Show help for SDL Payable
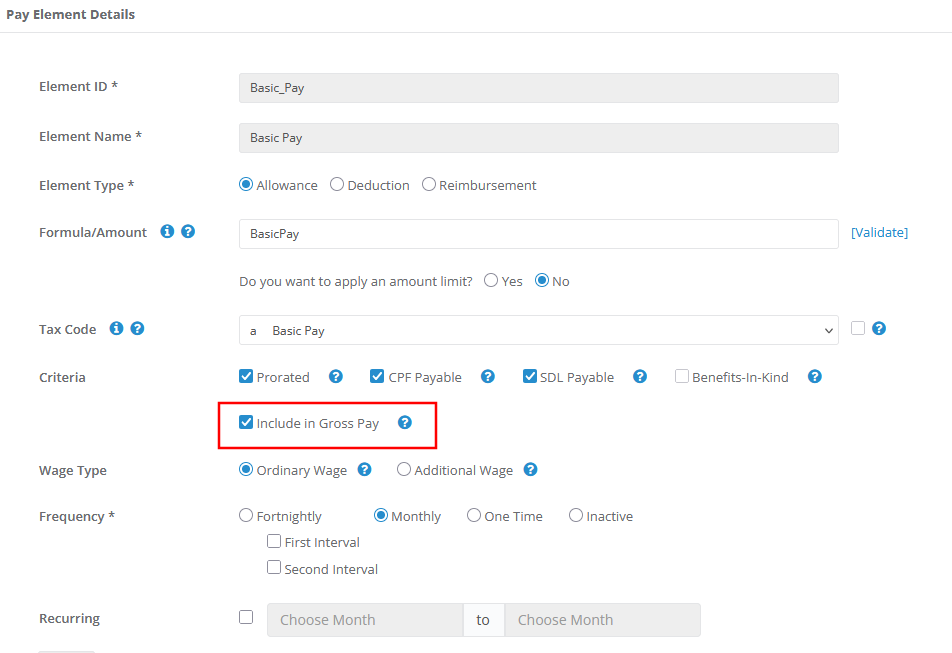The image size is (952, 653). click(640, 377)
